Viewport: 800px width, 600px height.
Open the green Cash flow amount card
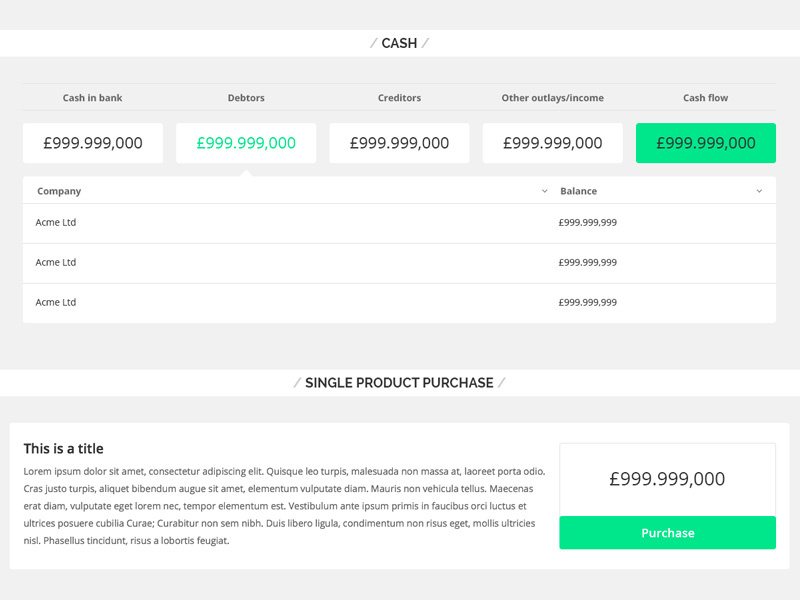click(x=706, y=143)
